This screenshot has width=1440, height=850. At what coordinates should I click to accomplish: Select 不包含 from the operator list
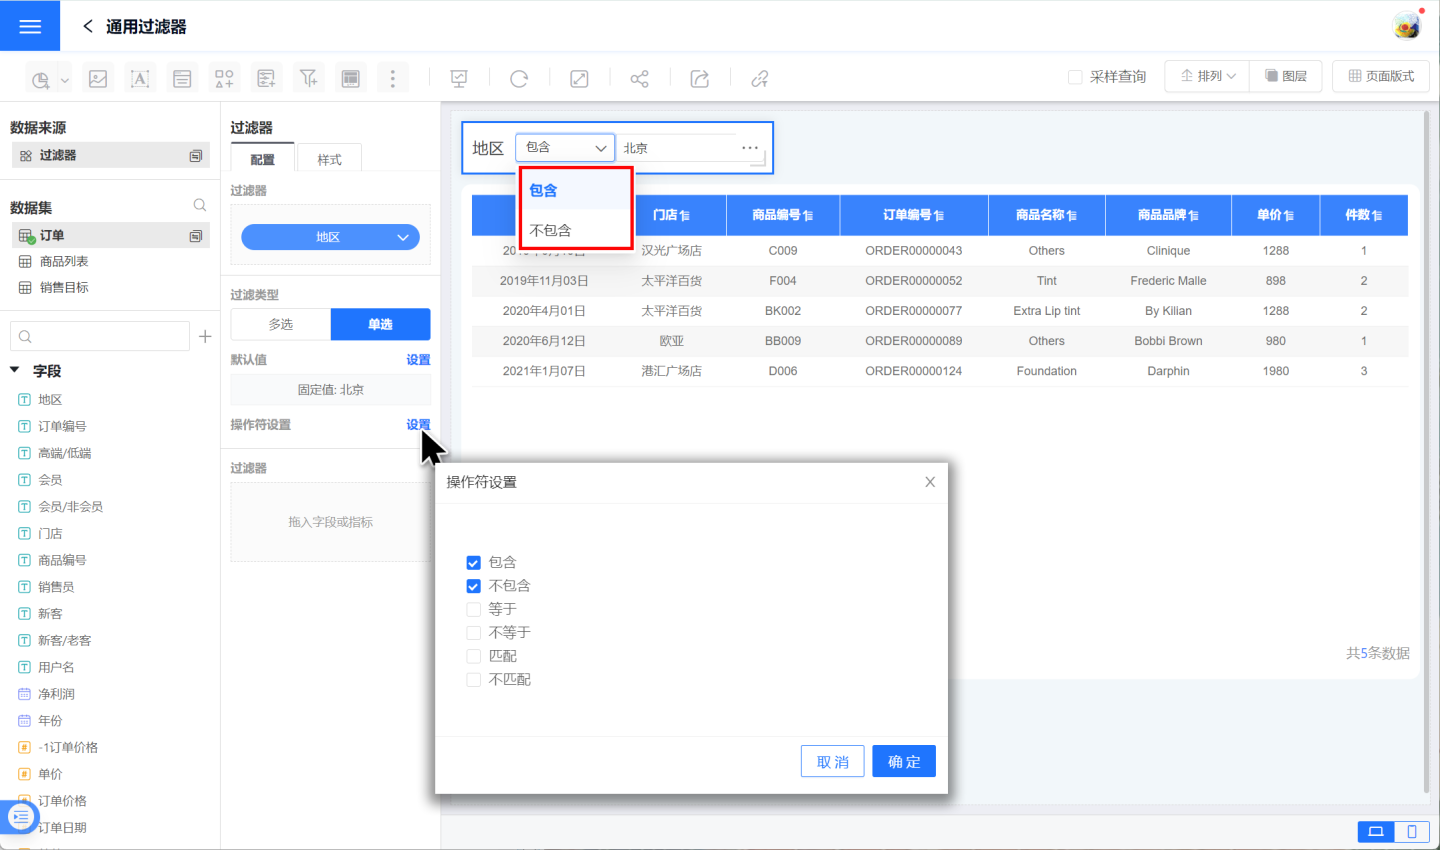click(x=551, y=230)
